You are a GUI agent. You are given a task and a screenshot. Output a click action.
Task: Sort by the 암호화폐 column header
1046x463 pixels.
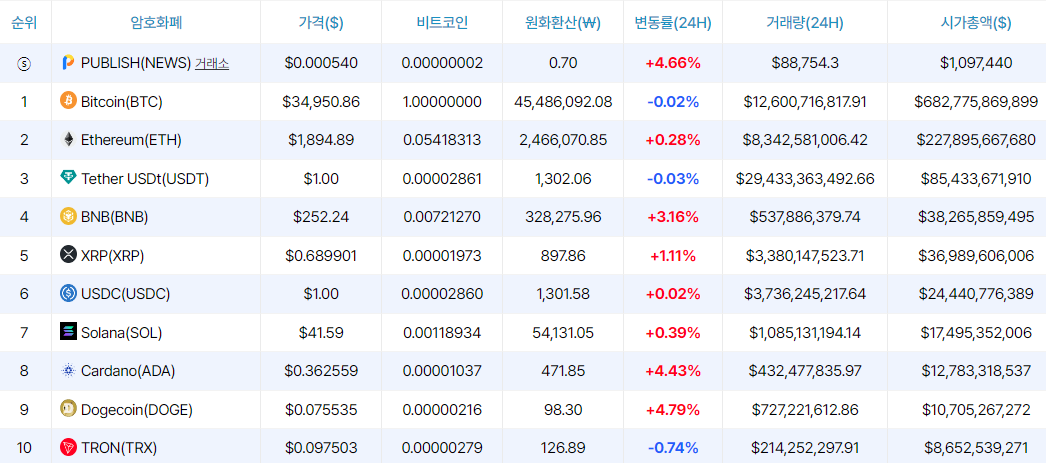[156, 23]
